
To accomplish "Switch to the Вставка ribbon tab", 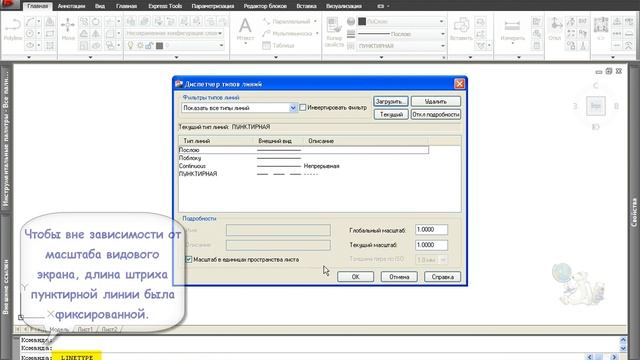I will click(x=306, y=6).
